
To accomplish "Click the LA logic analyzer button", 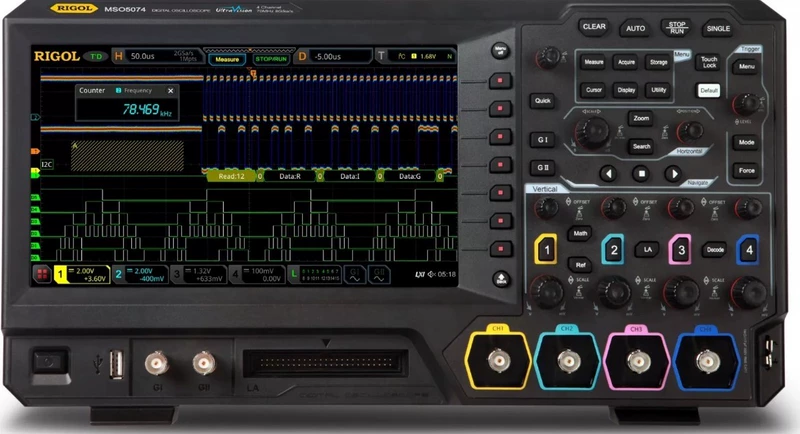I will [647, 249].
